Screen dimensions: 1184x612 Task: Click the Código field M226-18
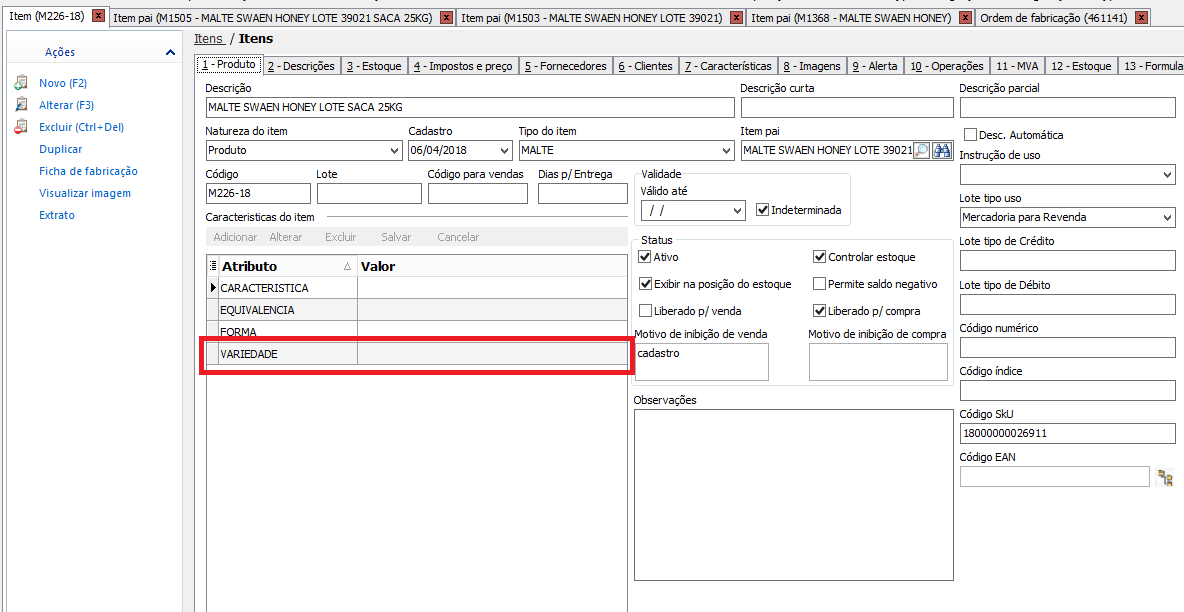(x=258, y=193)
